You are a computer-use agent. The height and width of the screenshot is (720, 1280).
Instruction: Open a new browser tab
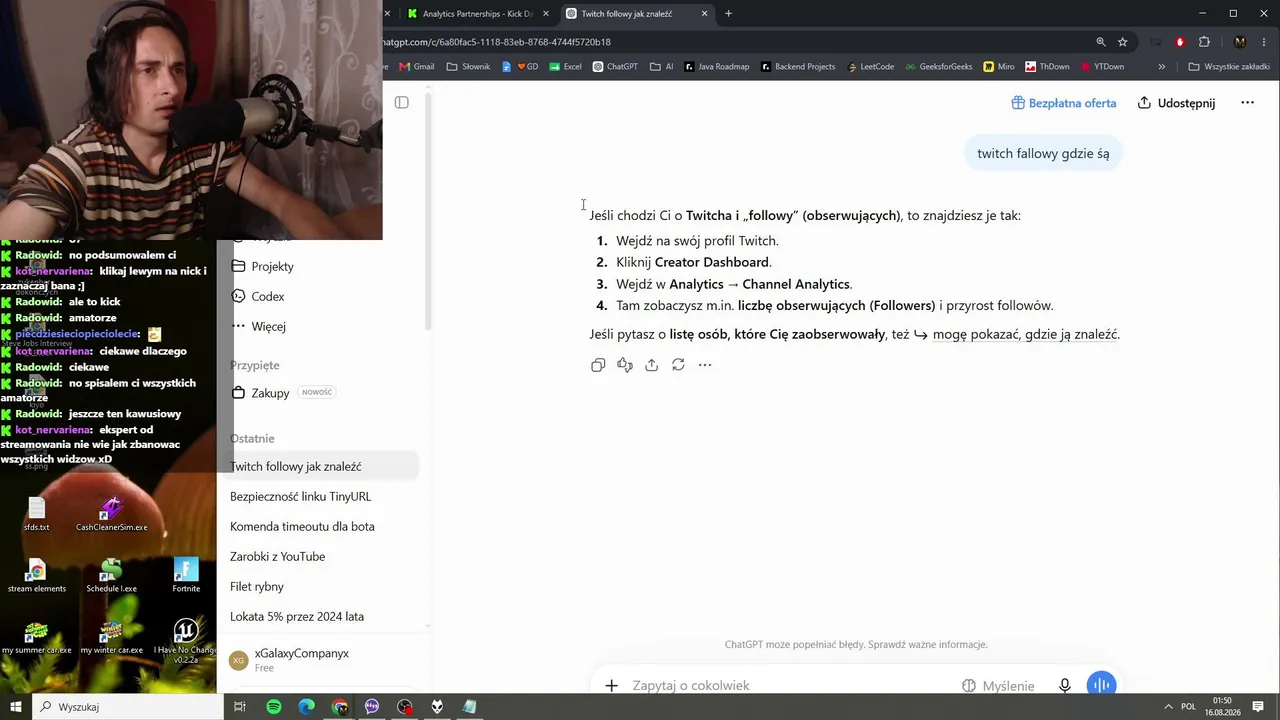728,14
